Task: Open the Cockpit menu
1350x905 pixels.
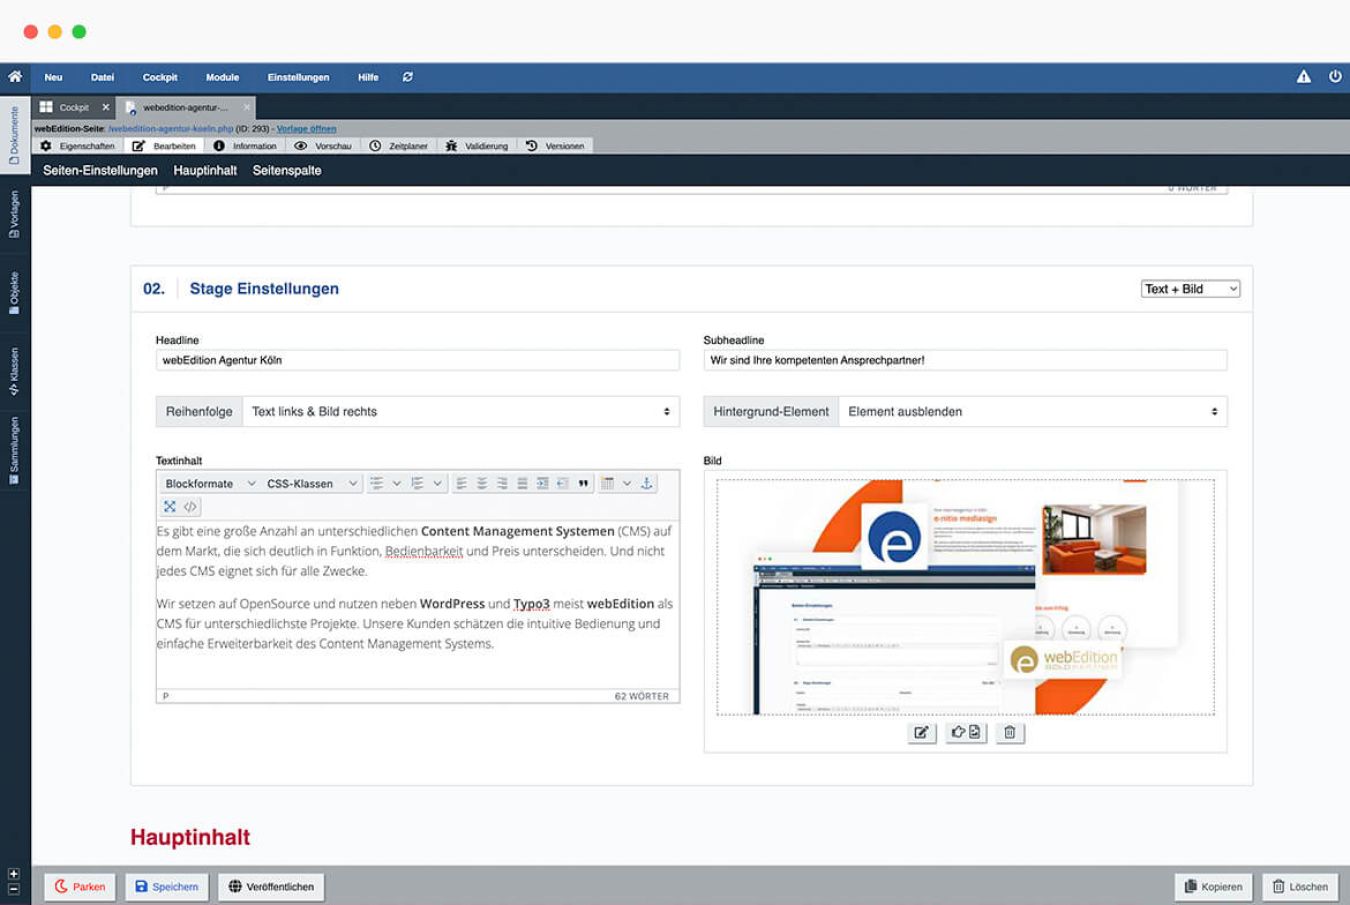Action: (x=160, y=77)
